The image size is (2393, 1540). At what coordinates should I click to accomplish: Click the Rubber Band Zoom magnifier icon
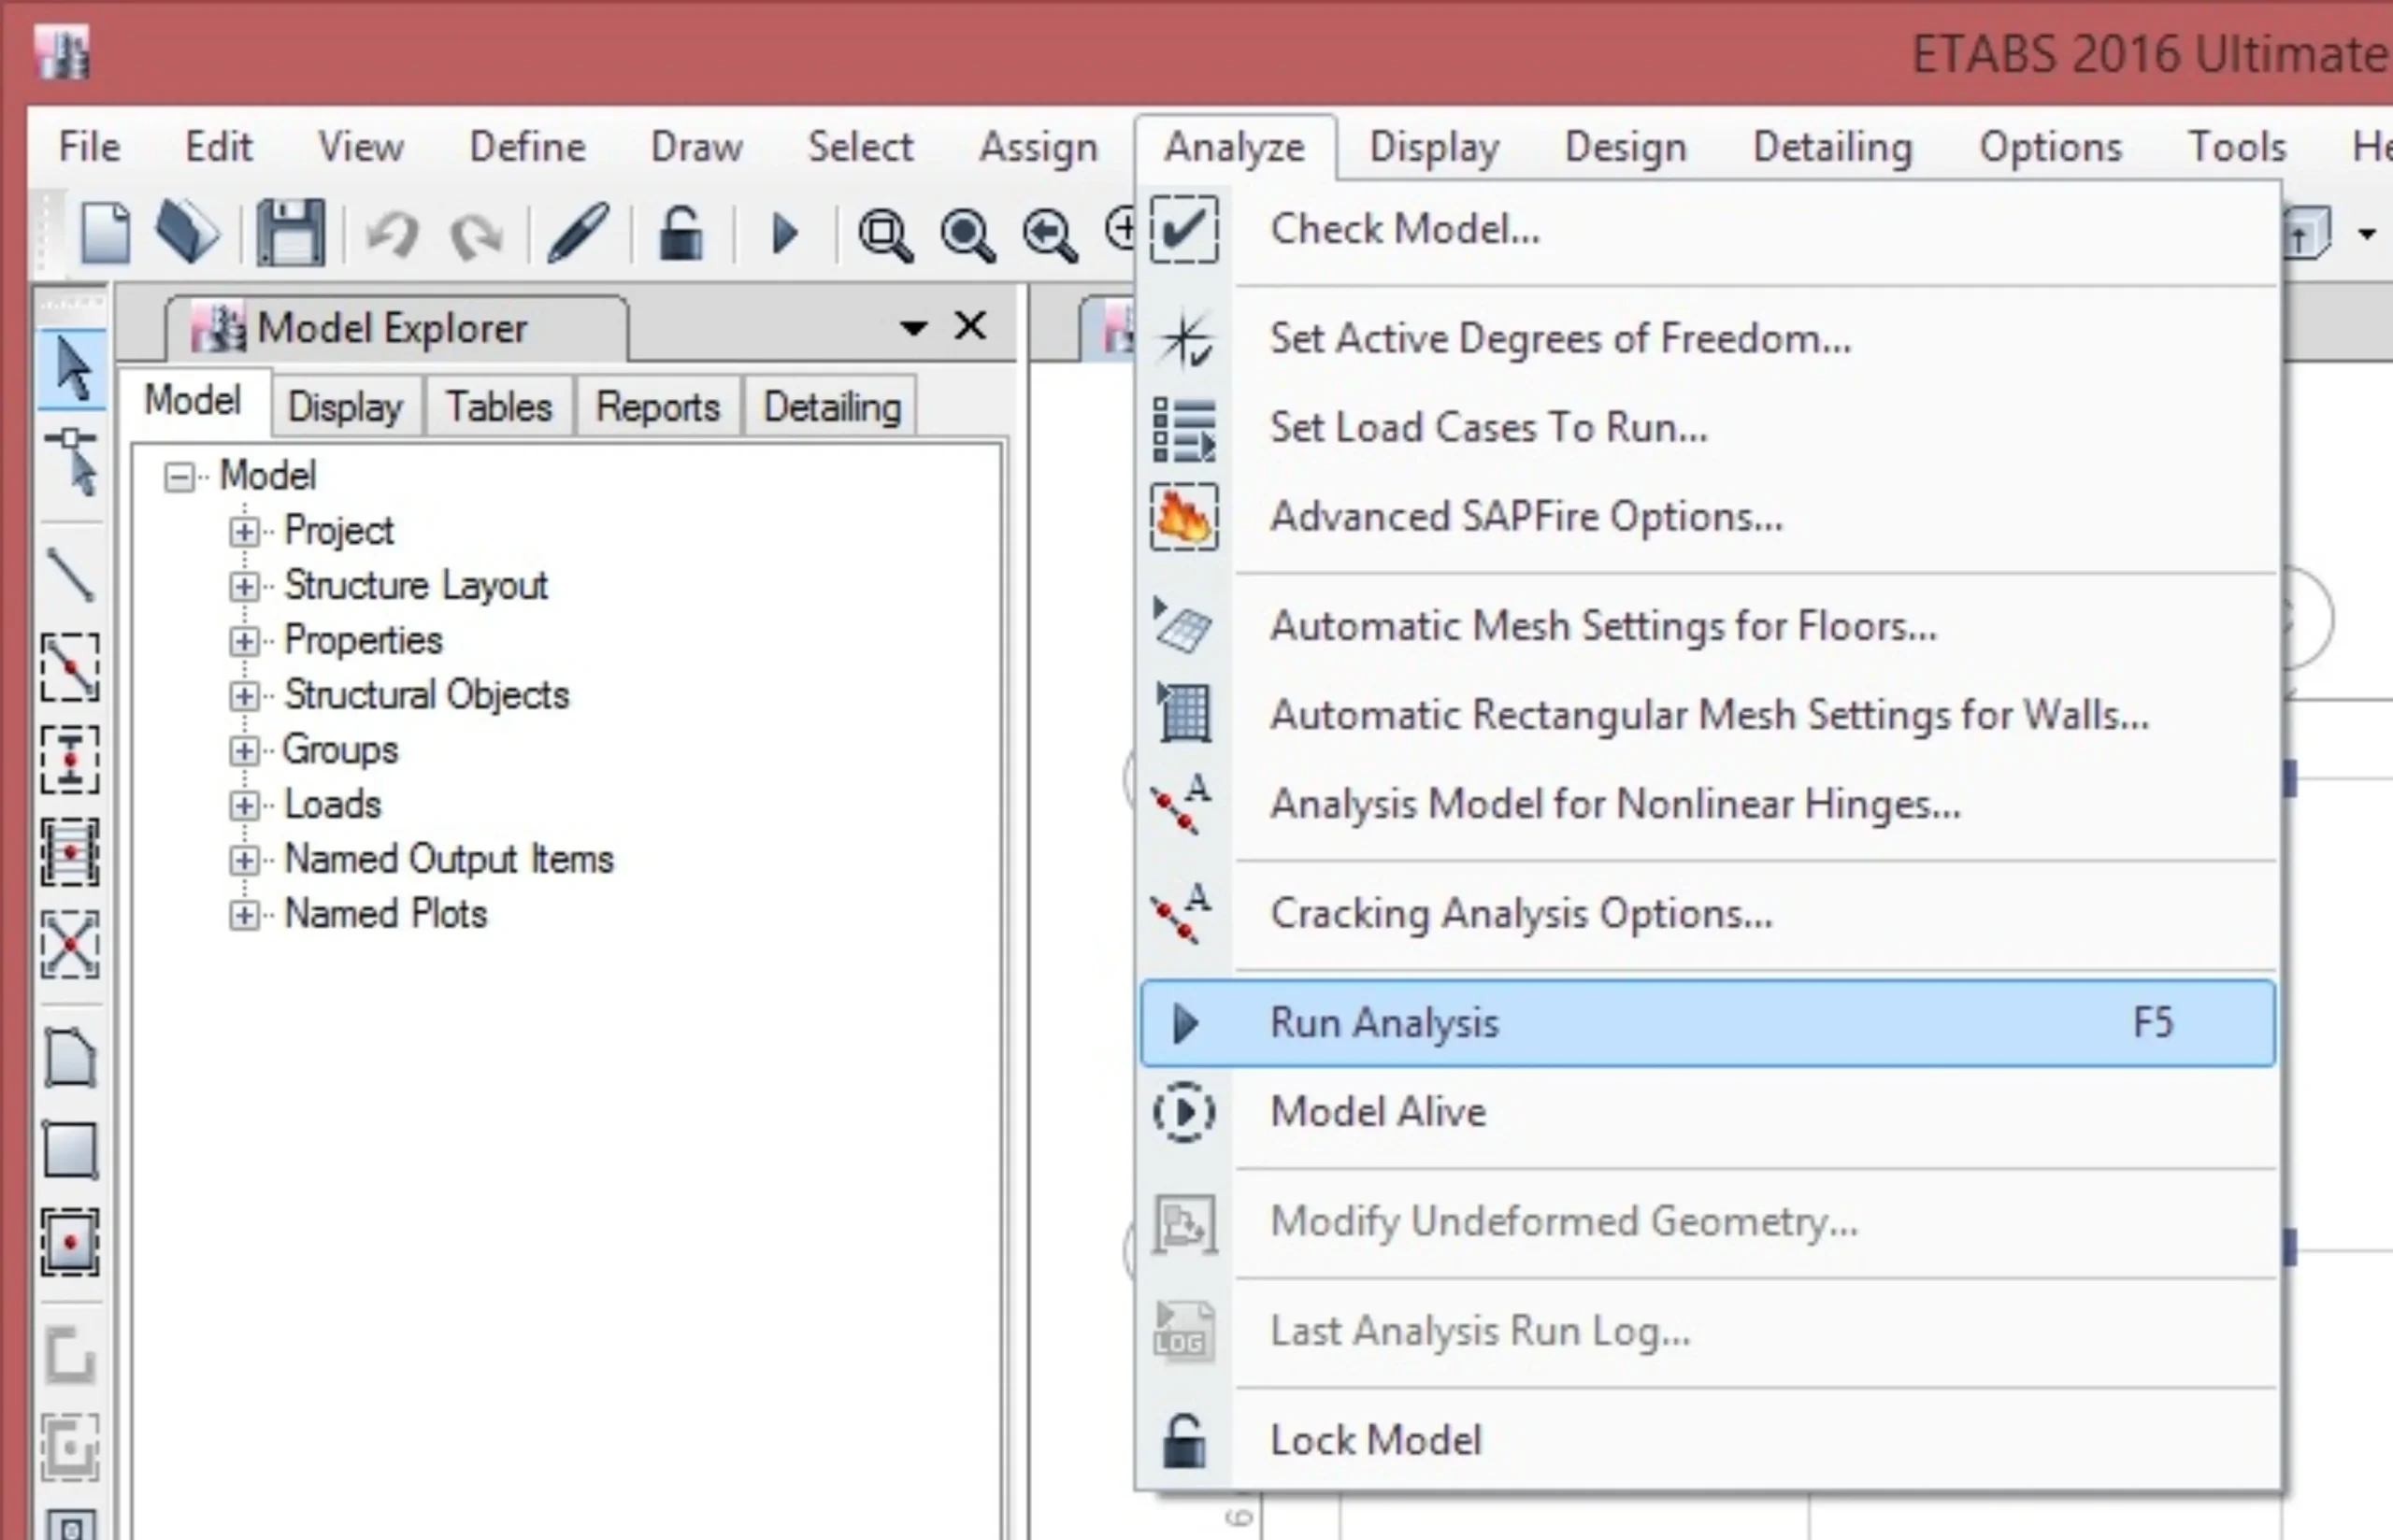(x=885, y=235)
